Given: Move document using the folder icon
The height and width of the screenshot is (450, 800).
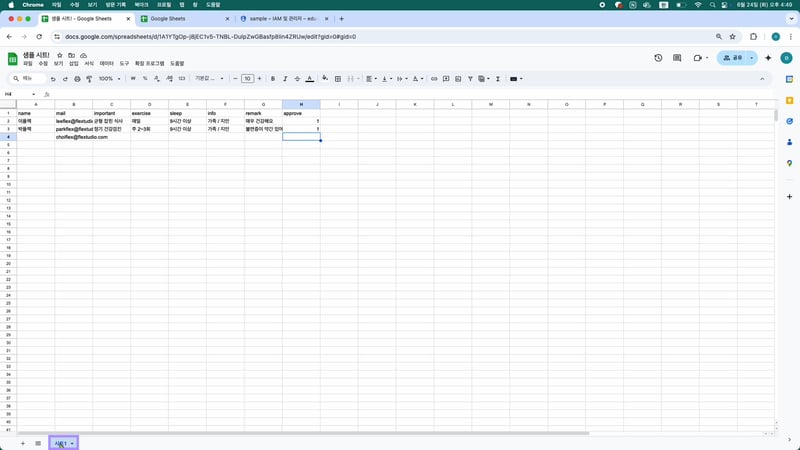Looking at the screenshot, I should point(71,55).
